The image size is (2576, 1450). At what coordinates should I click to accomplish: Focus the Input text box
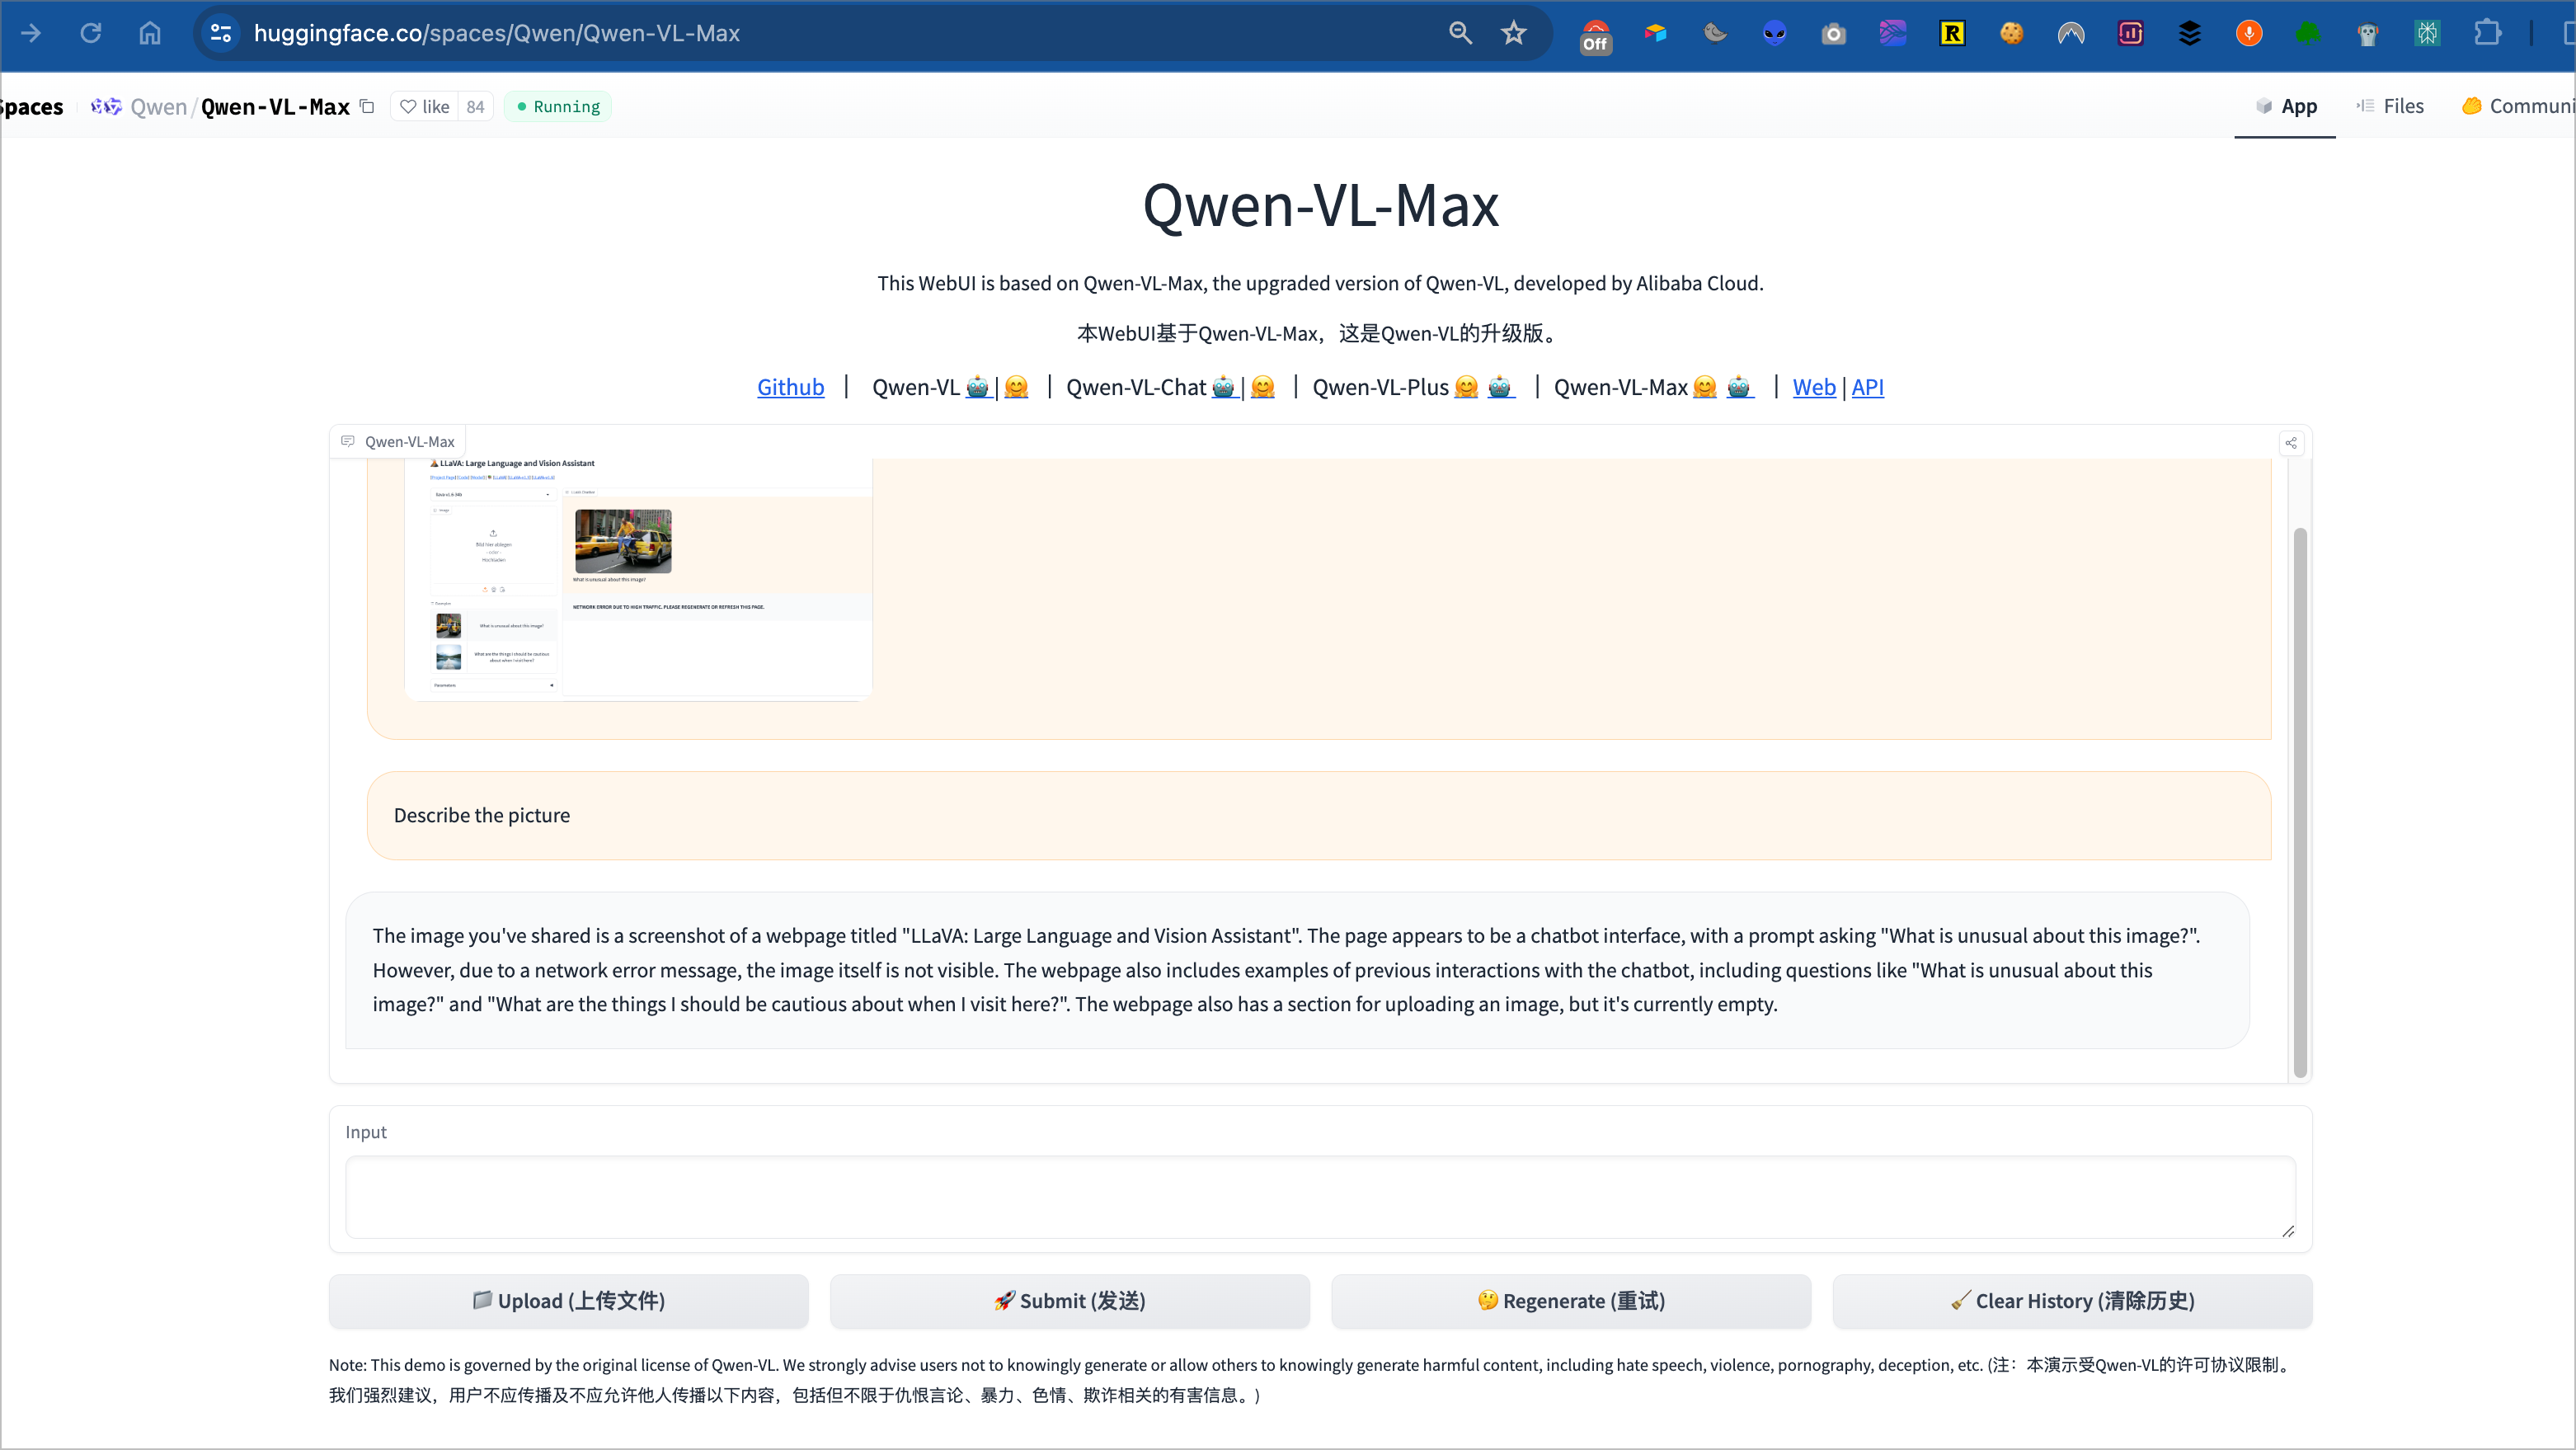point(1320,1197)
